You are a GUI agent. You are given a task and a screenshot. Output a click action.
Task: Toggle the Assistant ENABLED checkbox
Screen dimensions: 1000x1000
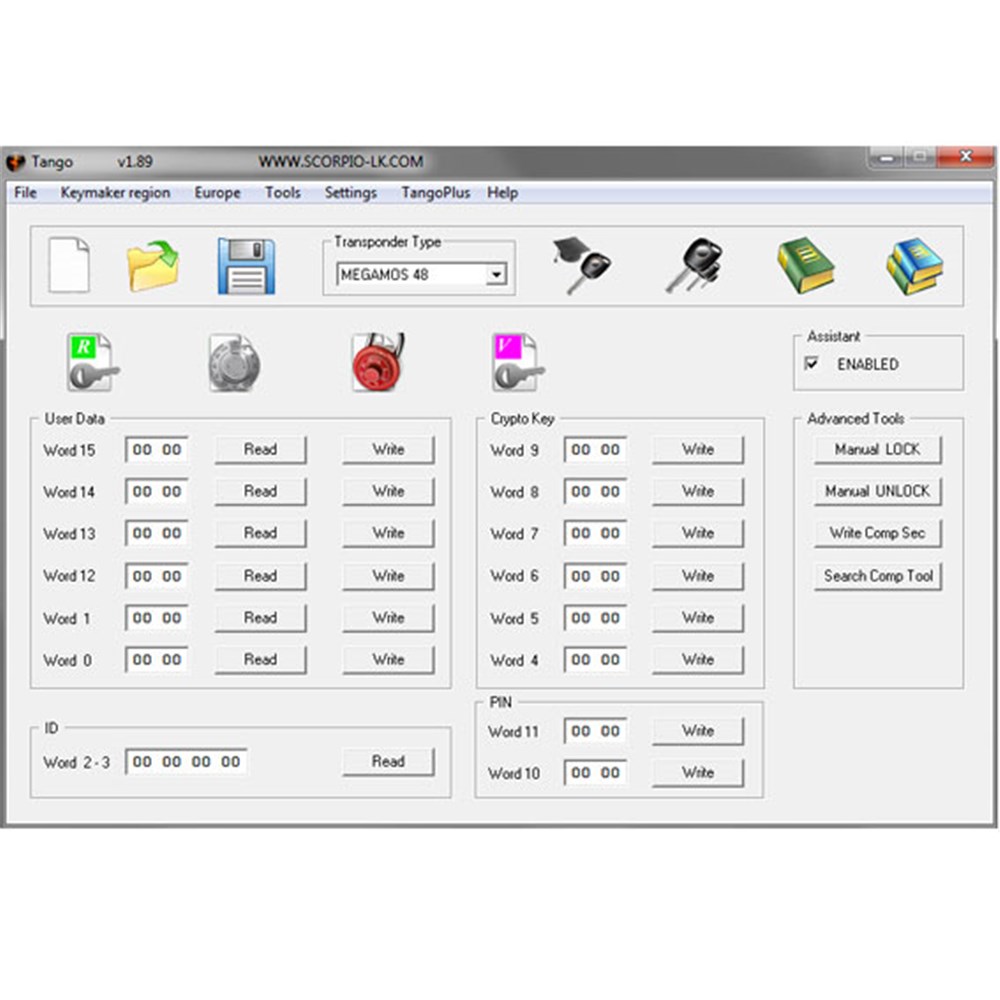[812, 364]
